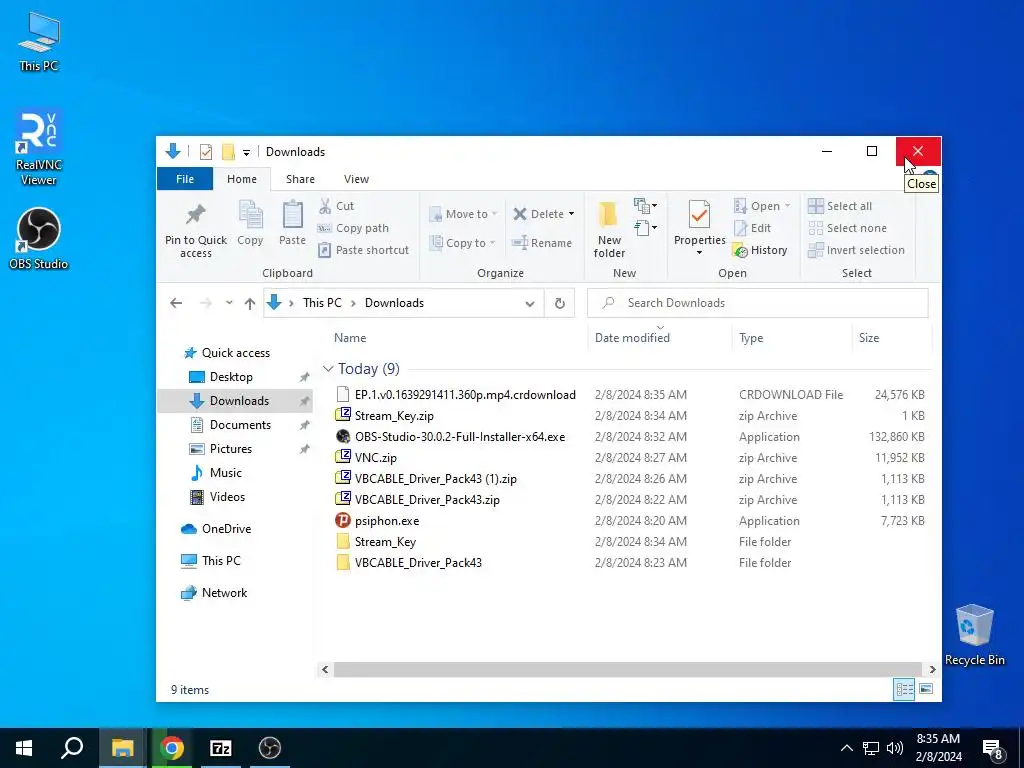Open Chrome from the taskbar
Screen dimensions: 1024x768
(172, 748)
